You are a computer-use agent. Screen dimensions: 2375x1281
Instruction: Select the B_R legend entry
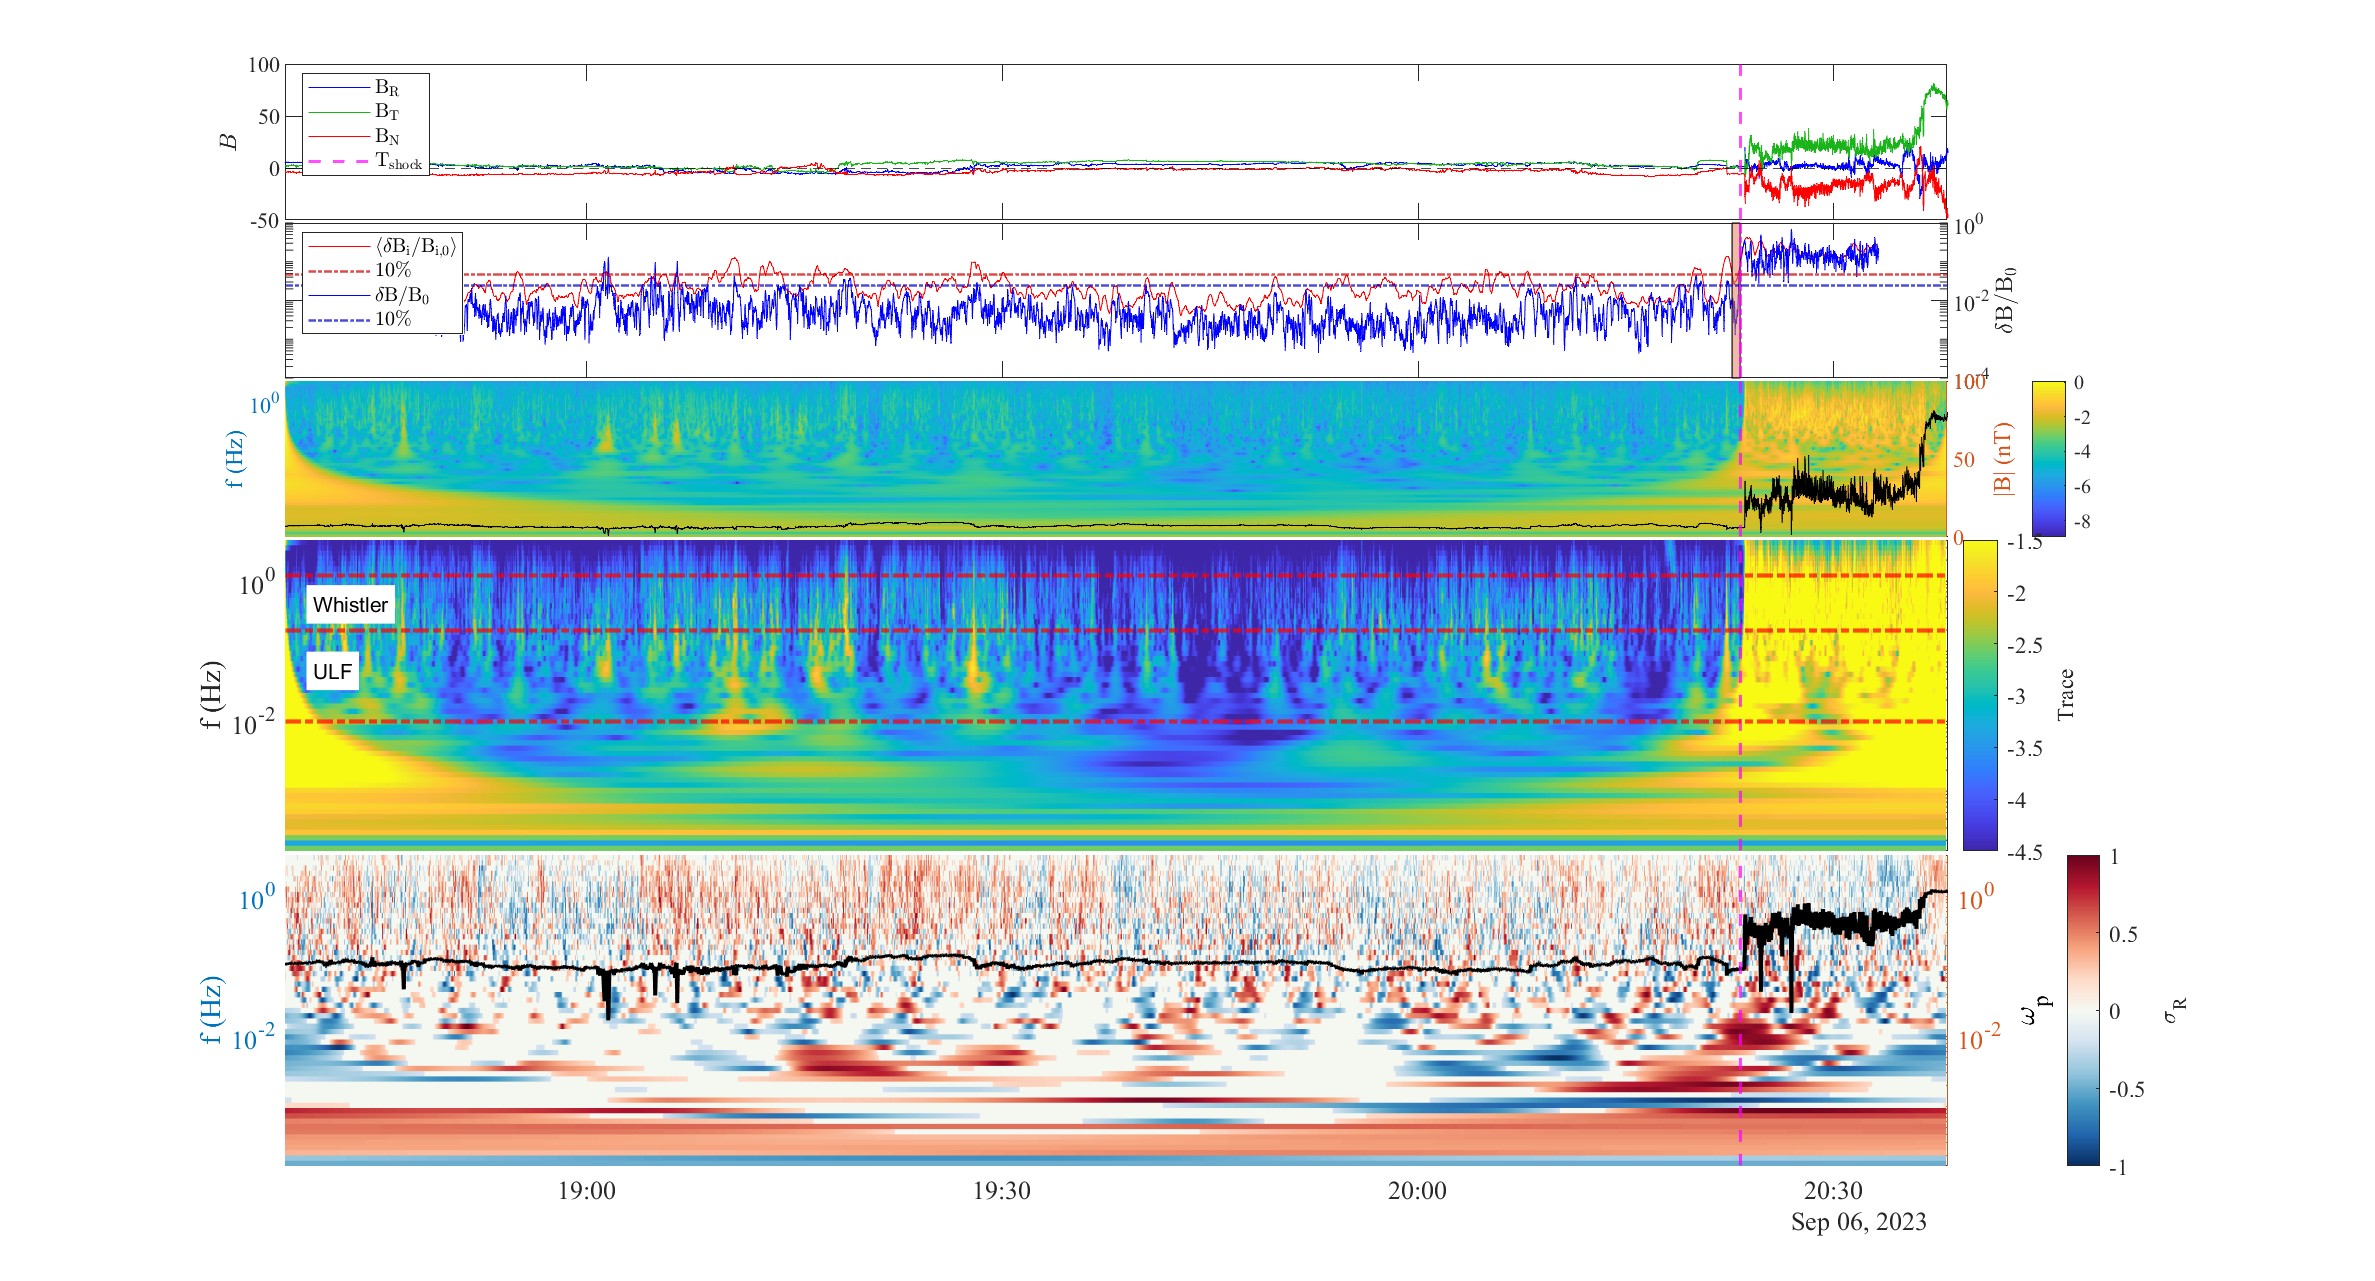[x=354, y=88]
